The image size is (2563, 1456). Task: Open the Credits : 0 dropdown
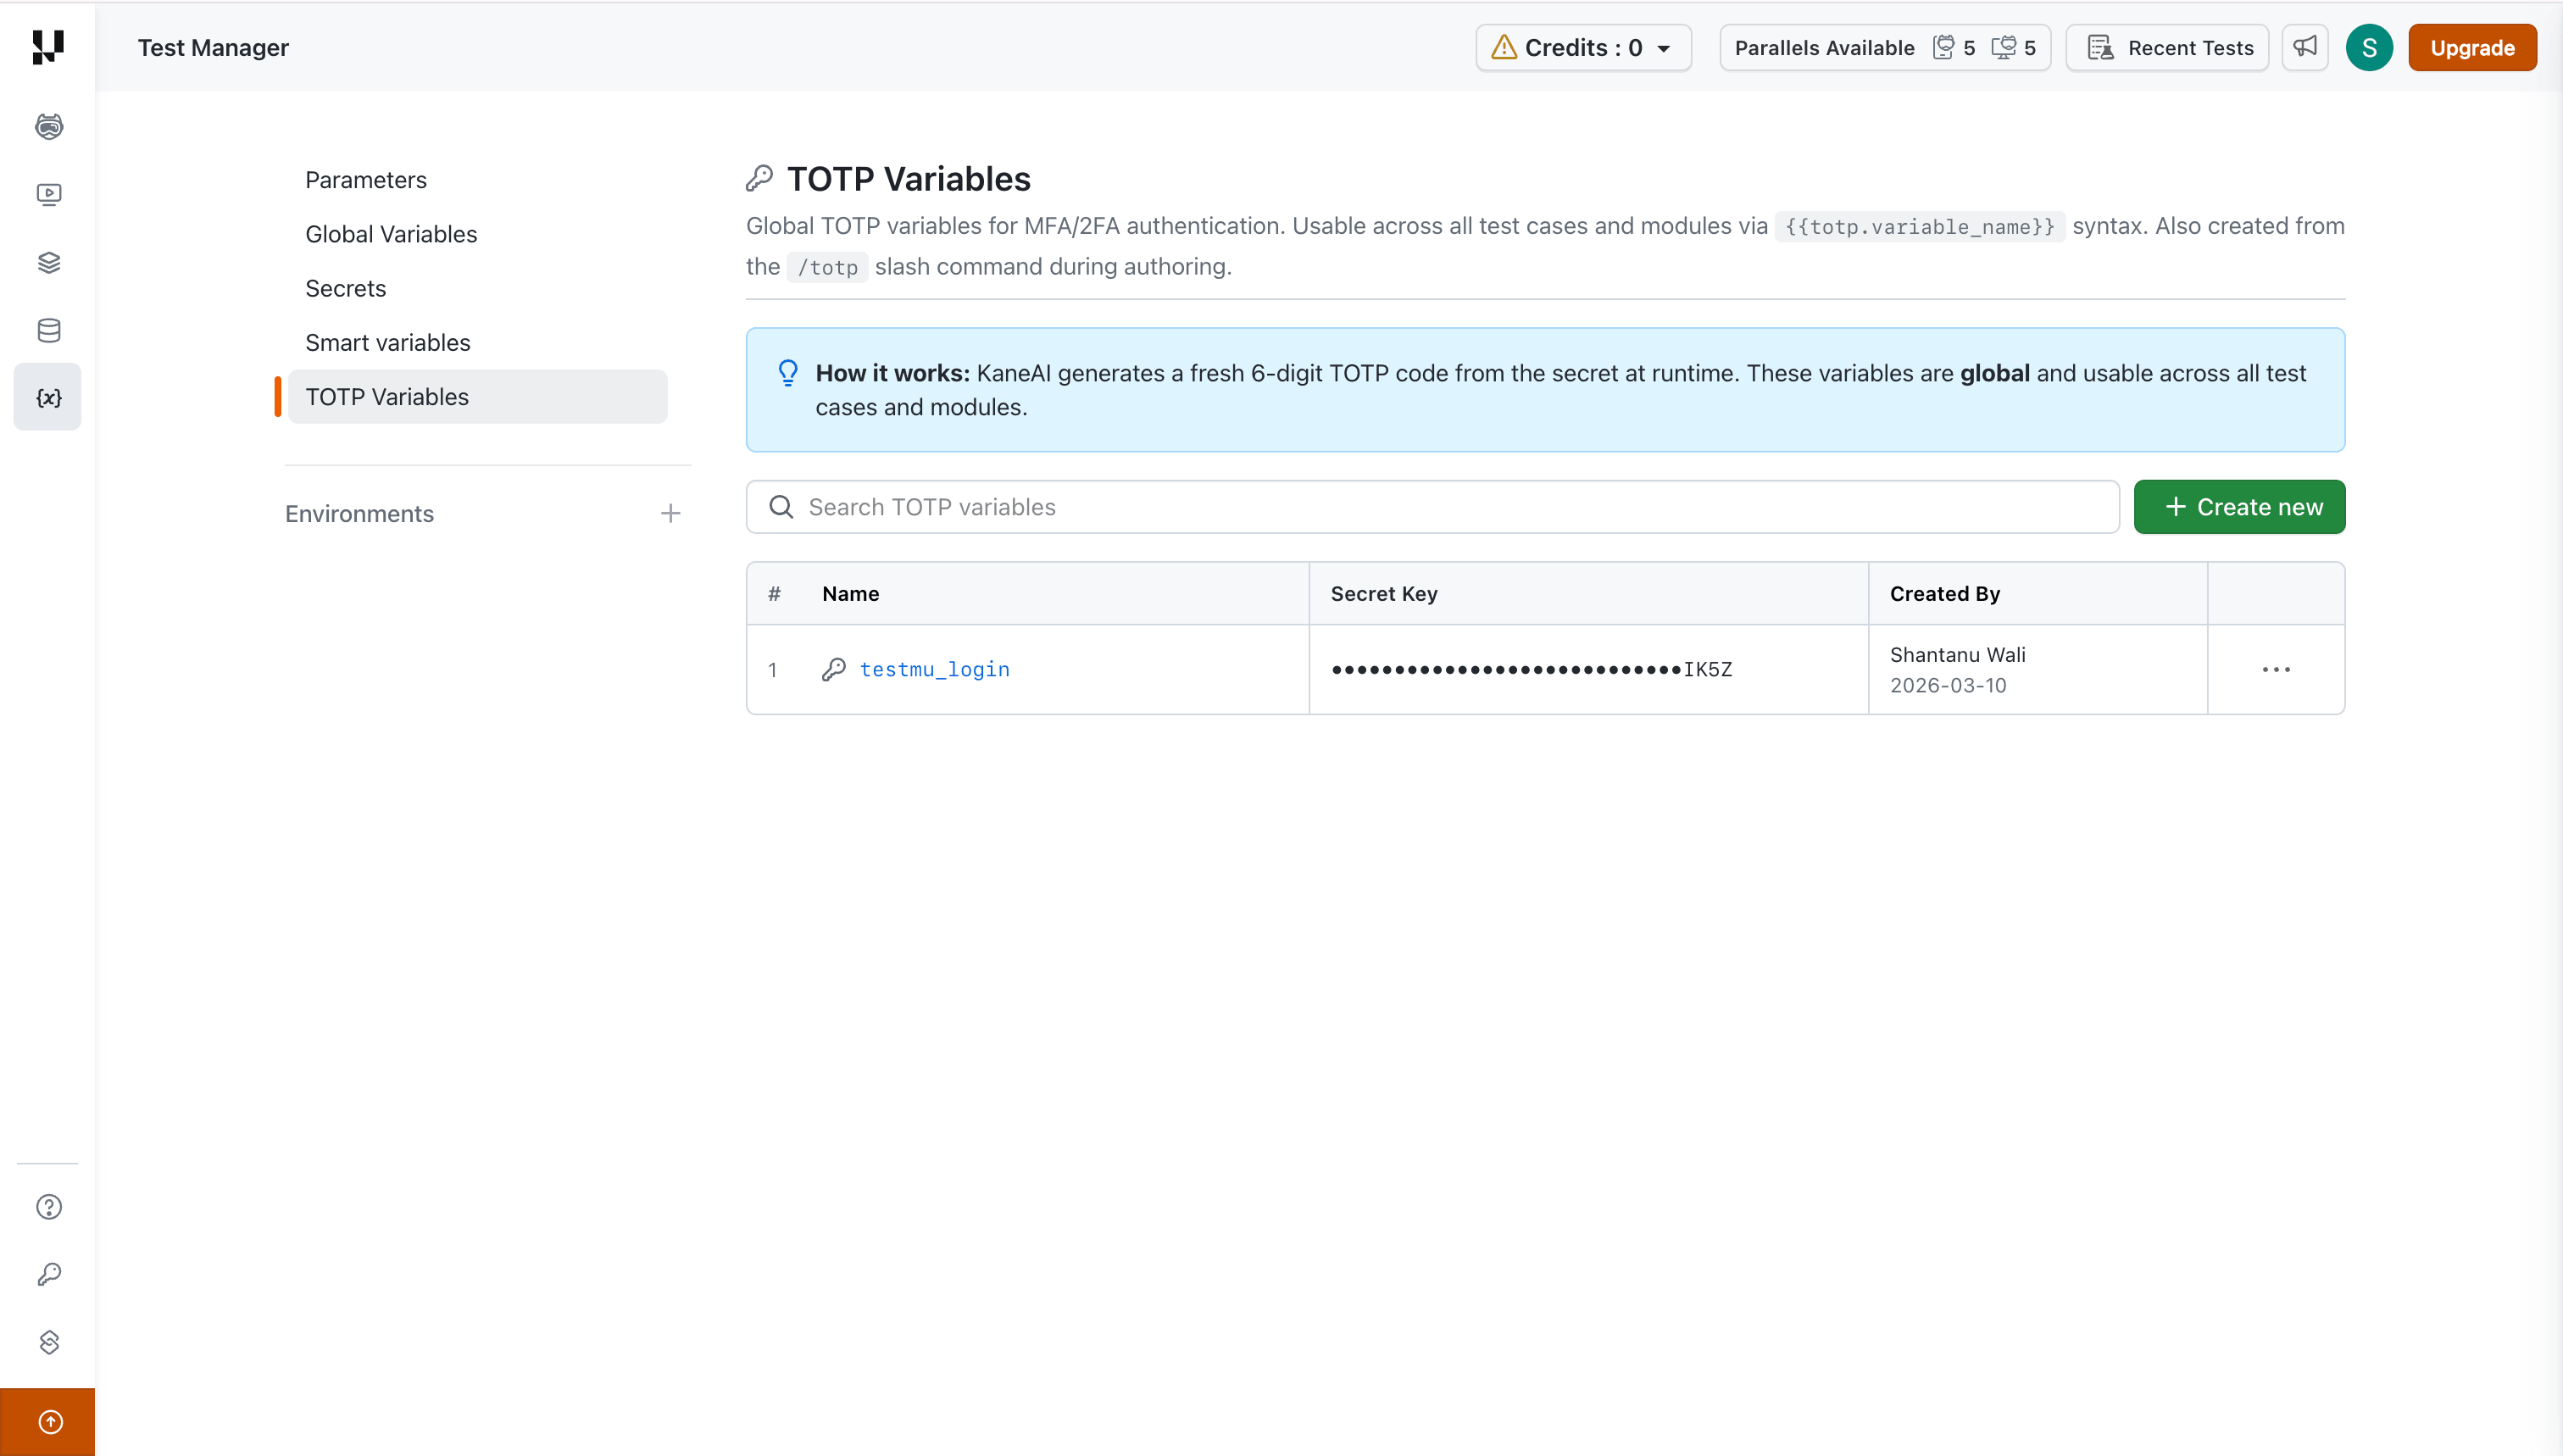coord(1582,47)
